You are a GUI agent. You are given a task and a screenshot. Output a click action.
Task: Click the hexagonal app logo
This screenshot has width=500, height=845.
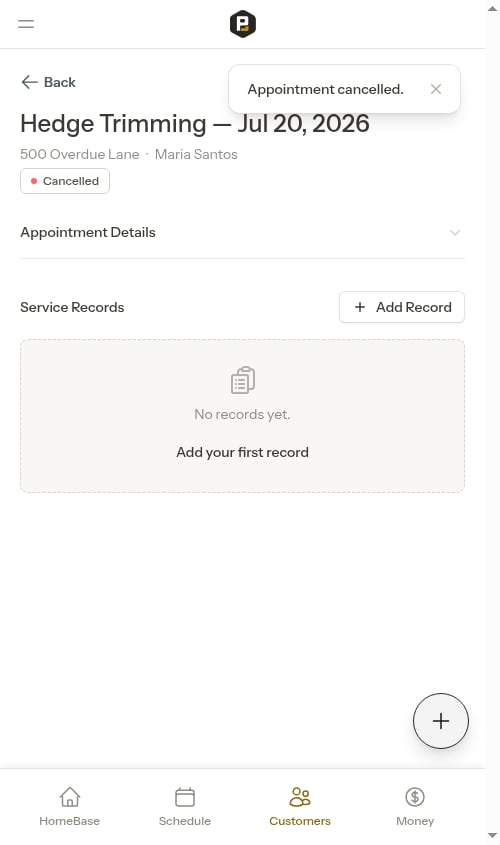tap(242, 24)
